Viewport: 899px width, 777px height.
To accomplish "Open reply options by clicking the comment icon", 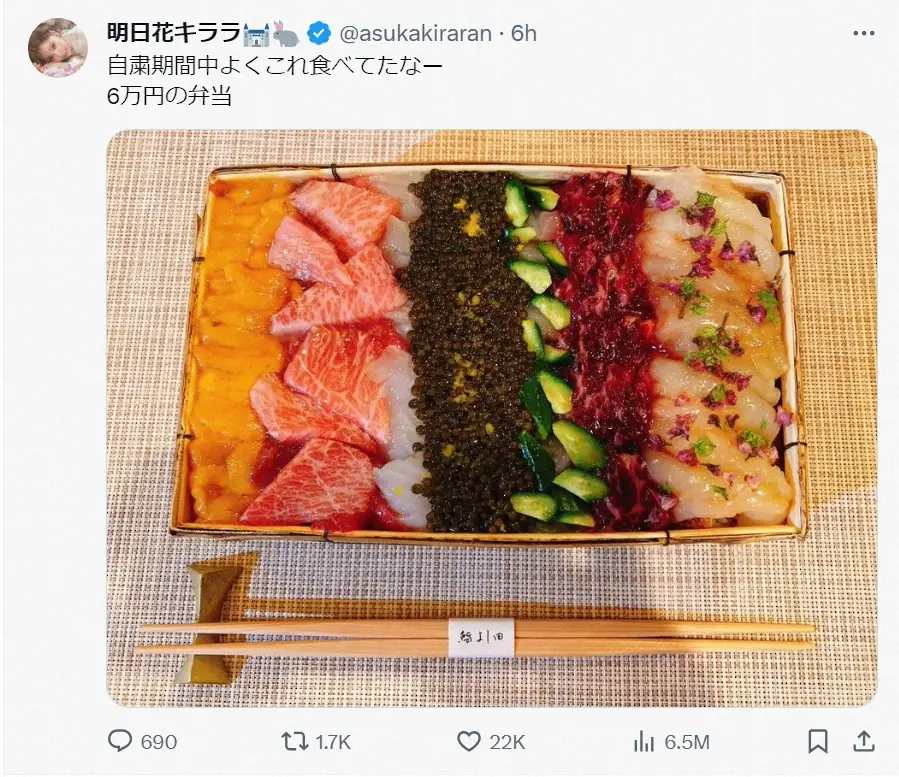I will point(120,743).
